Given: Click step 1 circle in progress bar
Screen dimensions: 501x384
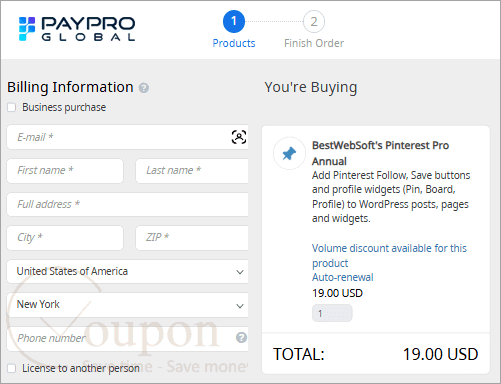Looking at the screenshot, I should pyautogui.click(x=234, y=21).
